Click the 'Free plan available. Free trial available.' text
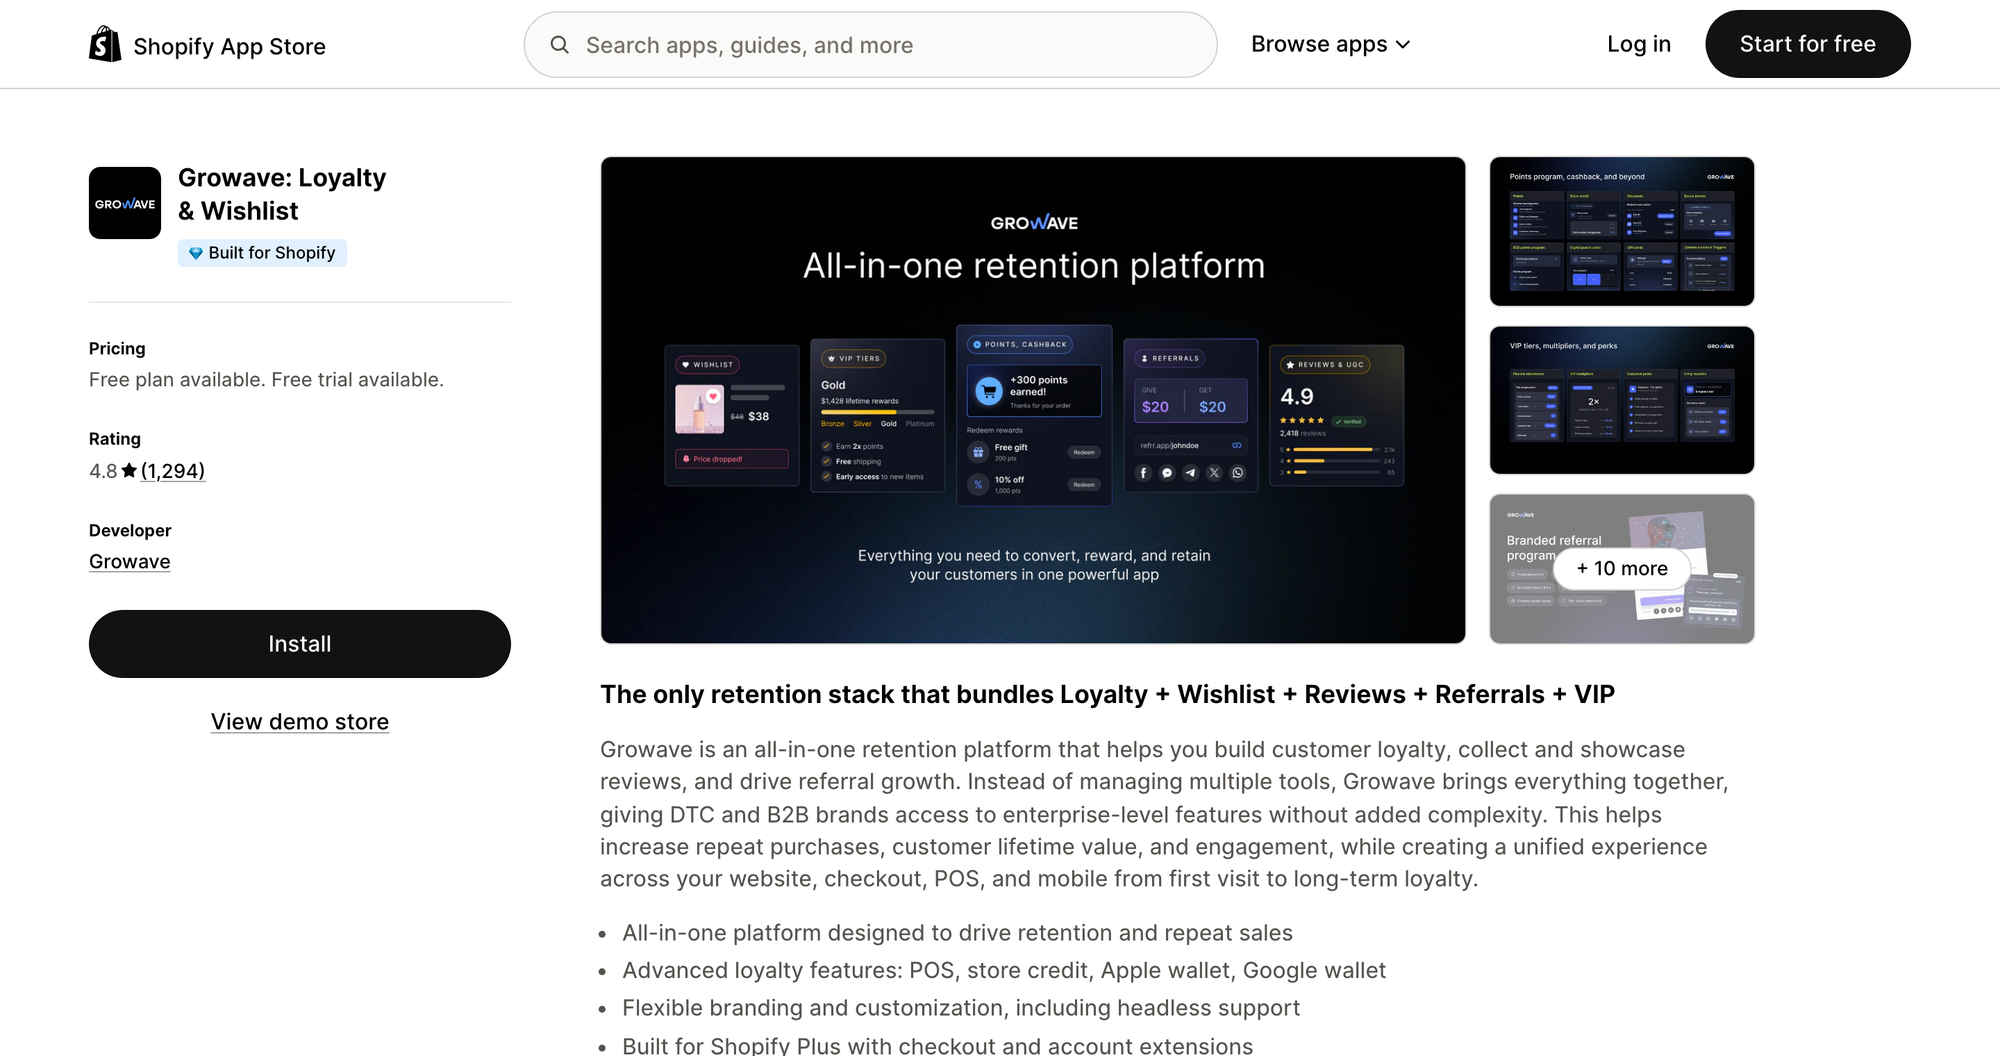This screenshot has width=2000, height=1056. [266, 380]
